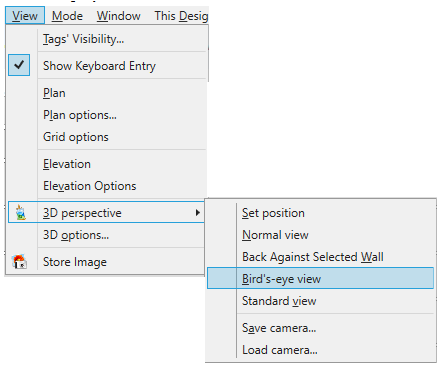Select Normal view
The height and width of the screenshot is (368, 444).
click(275, 235)
